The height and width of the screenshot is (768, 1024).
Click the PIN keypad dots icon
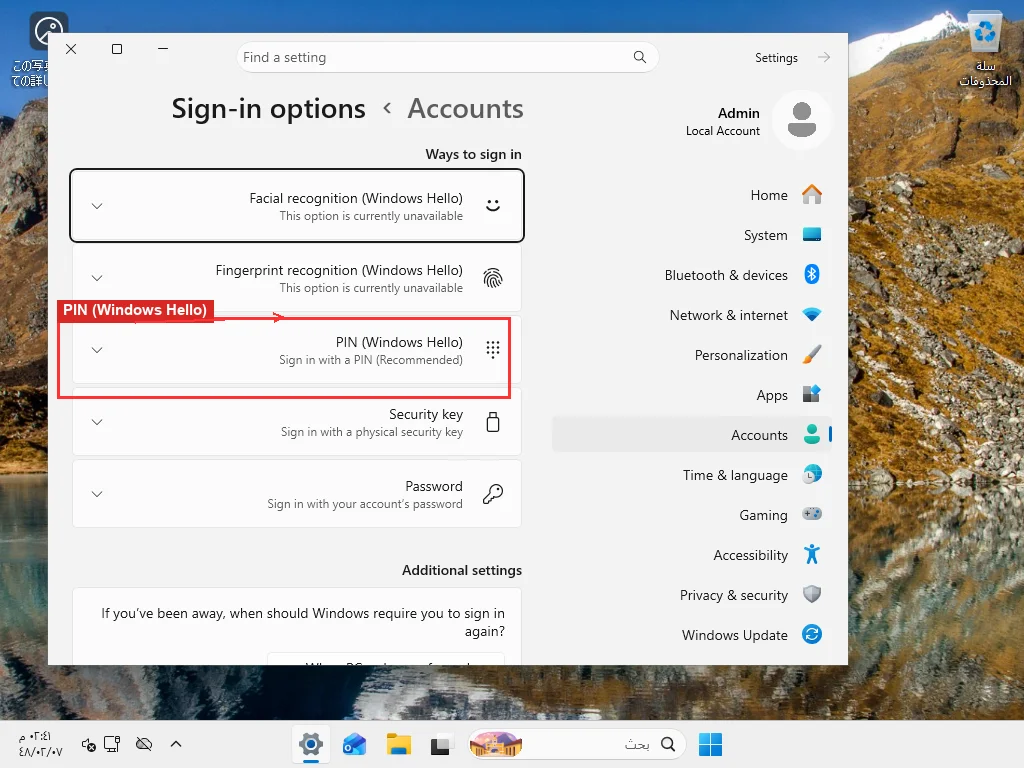click(493, 349)
